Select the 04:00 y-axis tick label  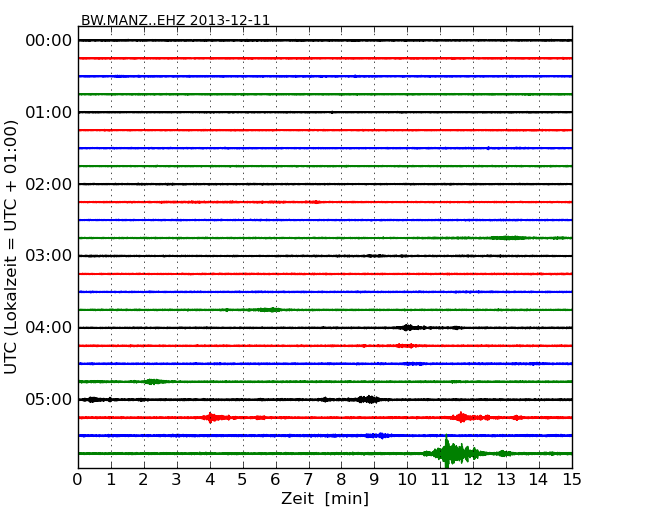48,328
